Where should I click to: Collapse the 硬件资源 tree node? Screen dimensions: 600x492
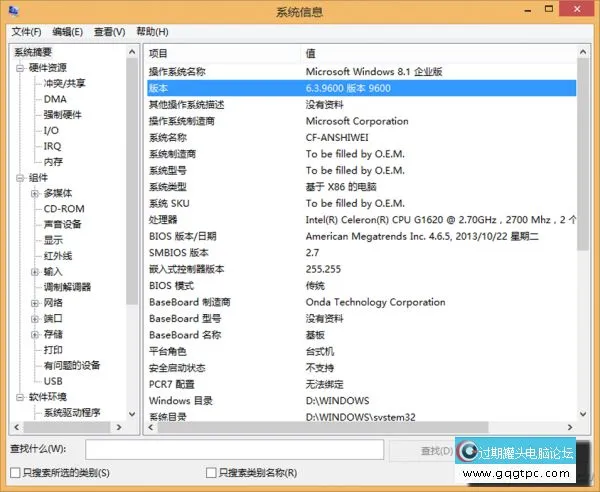coord(20,68)
